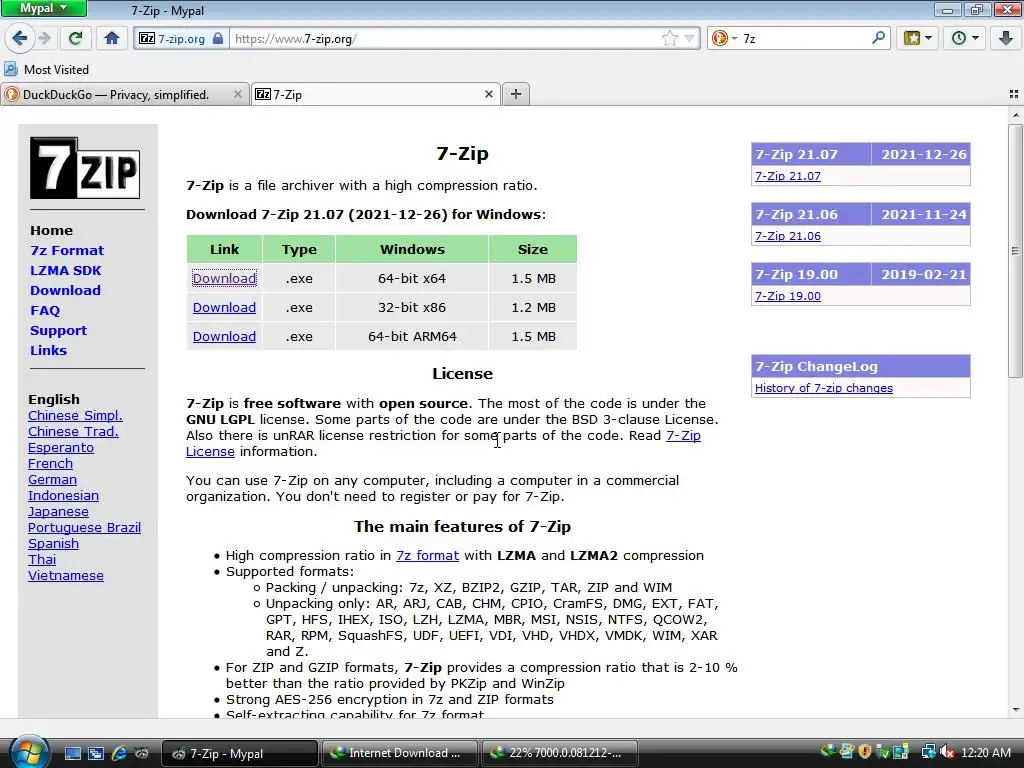The height and width of the screenshot is (768, 1024).
Task: Switch language to Chinese Trad.
Action: tap(73, 432)
